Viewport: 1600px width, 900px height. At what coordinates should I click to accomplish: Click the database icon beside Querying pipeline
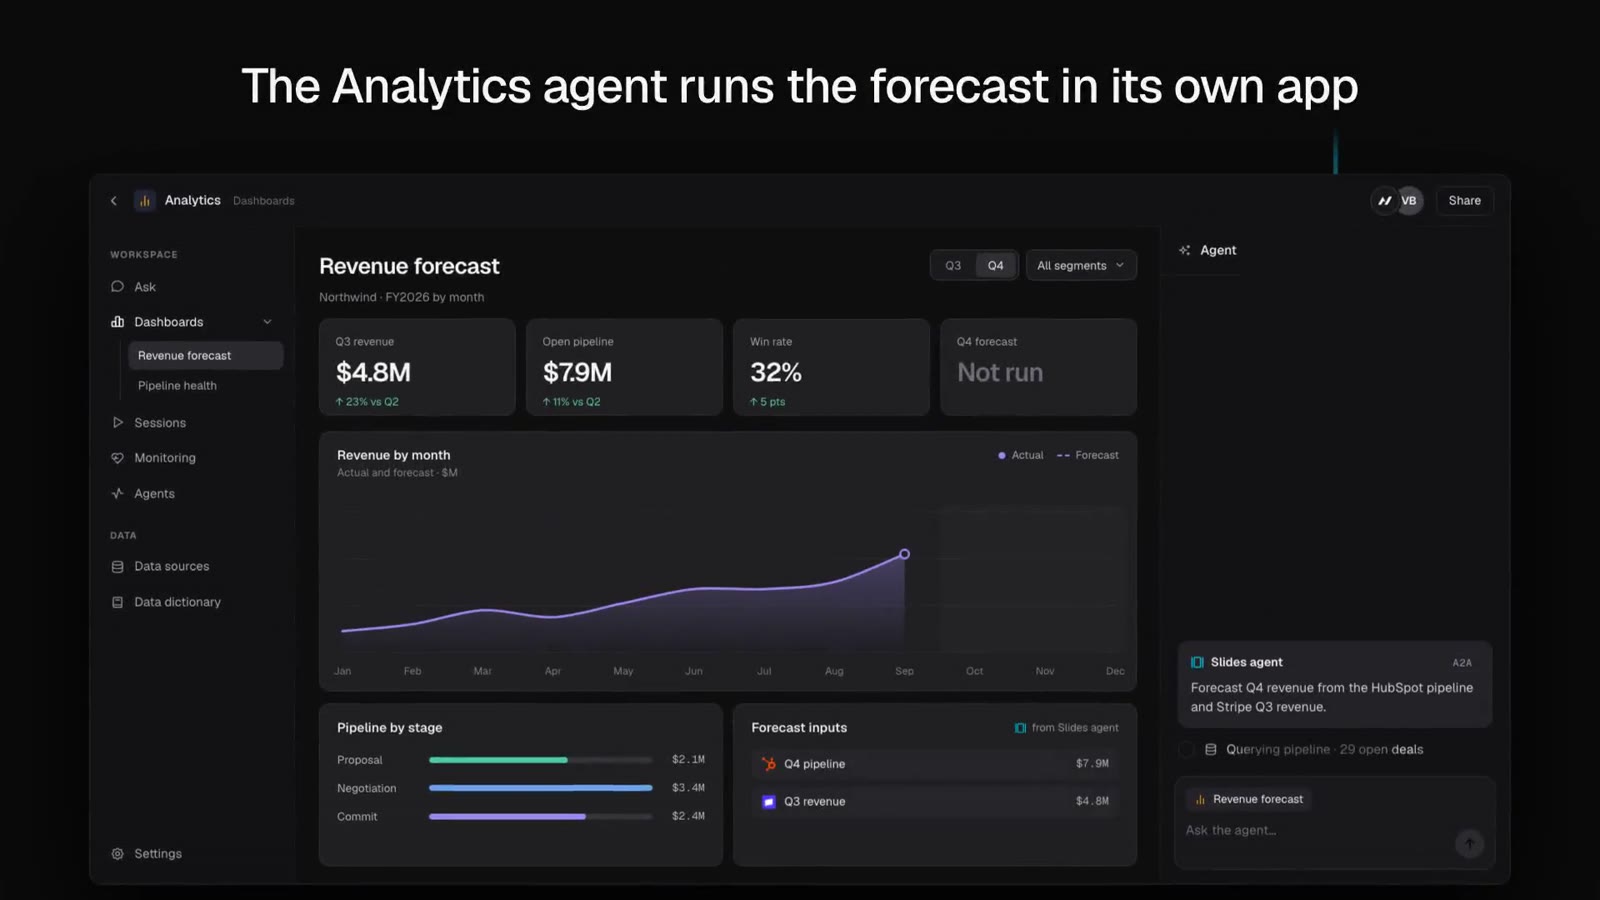point(1210,750)
